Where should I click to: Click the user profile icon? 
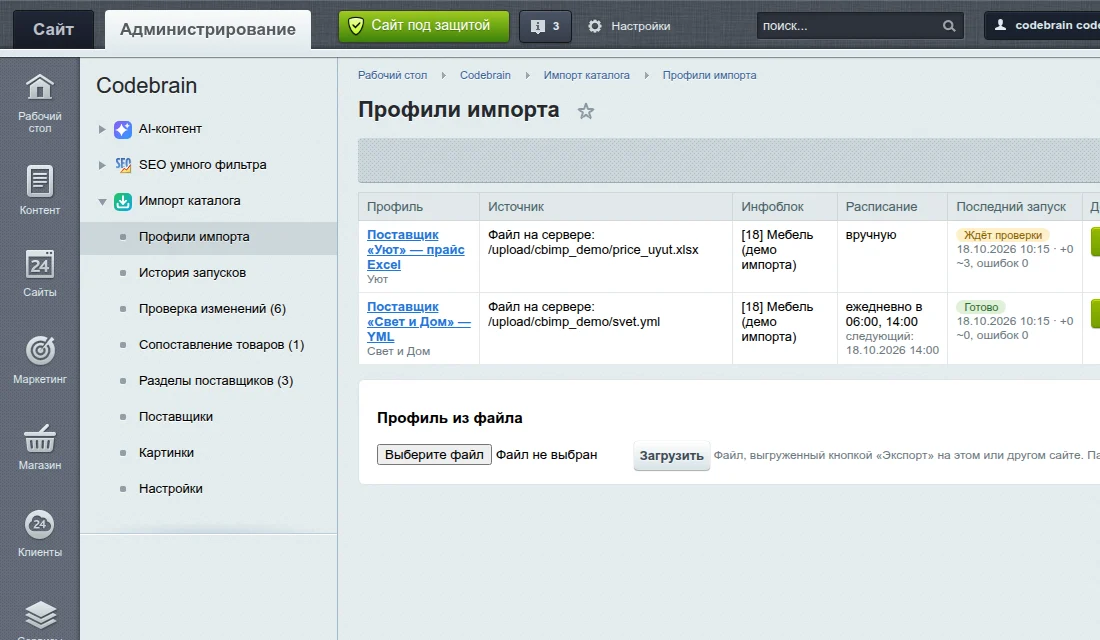[1000, 25]
